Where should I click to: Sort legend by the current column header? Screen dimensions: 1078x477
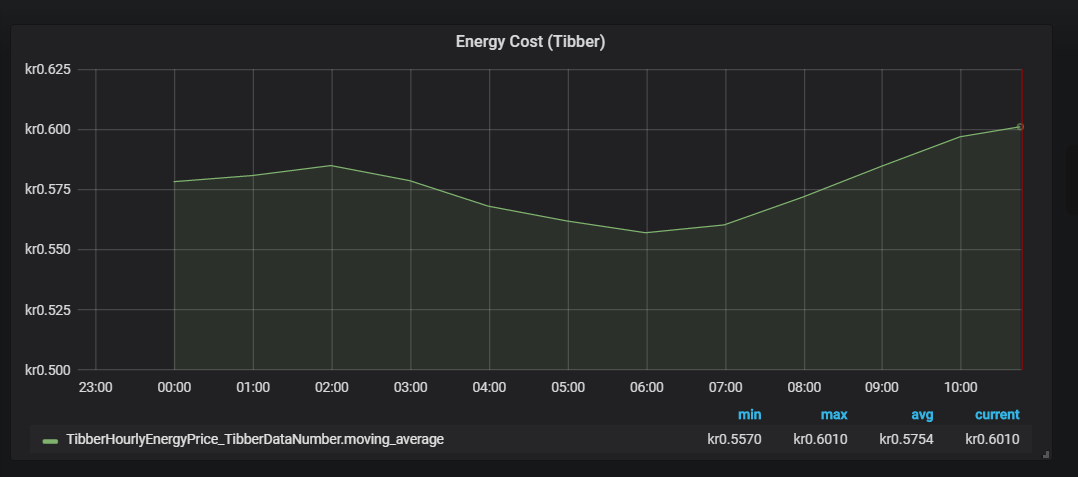point(997,414)
